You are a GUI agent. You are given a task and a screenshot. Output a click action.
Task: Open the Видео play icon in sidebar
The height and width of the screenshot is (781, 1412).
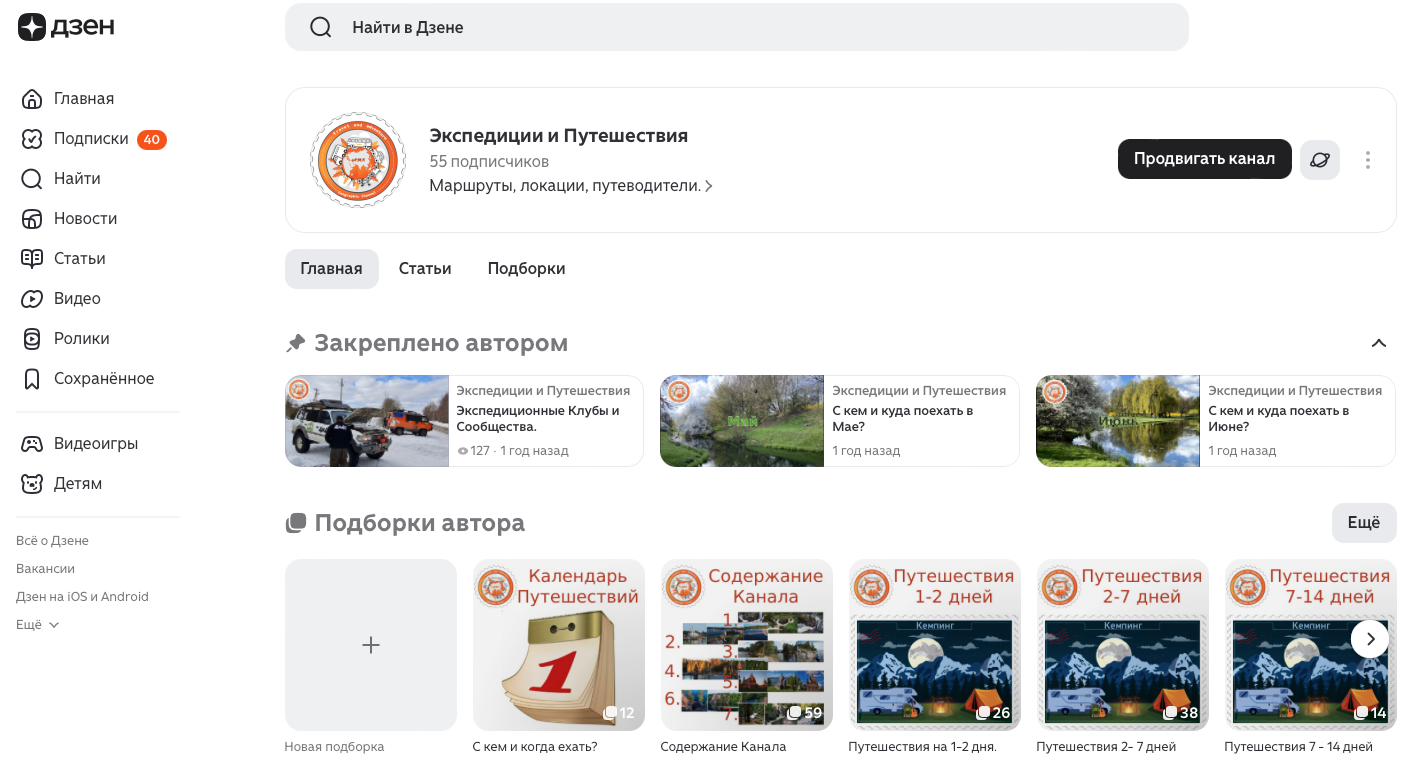click(32, 298)
